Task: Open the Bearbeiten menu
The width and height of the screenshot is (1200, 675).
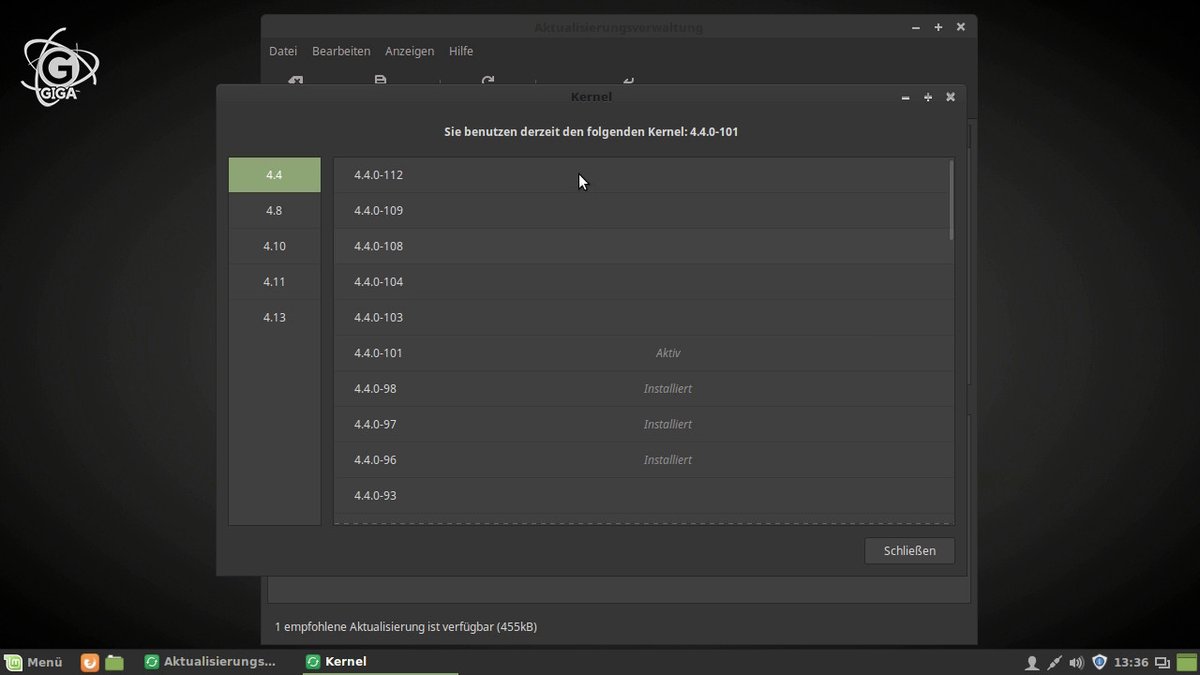Action: point(341,51)
